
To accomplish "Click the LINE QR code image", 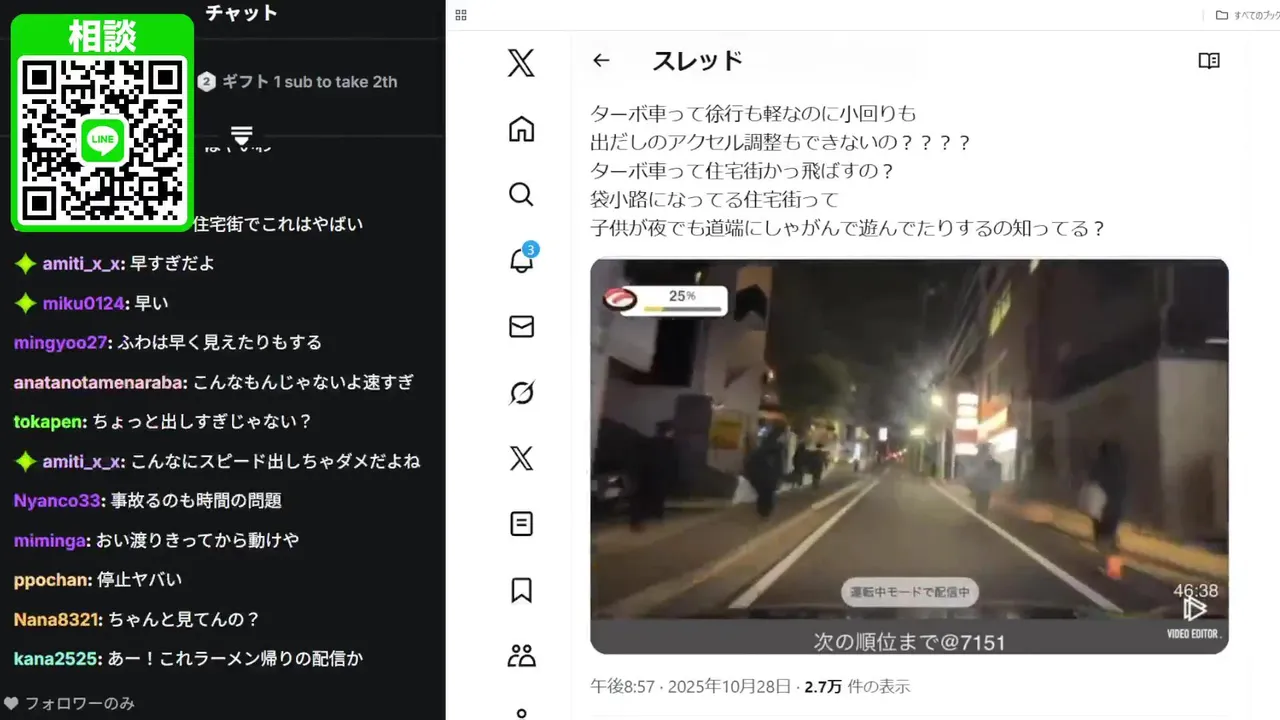I will [103, 139].
